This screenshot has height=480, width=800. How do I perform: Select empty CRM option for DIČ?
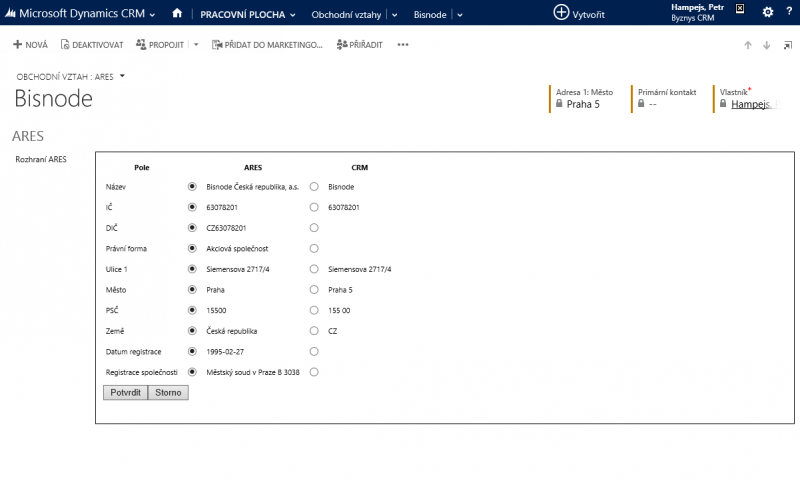[x=314, y=228]
